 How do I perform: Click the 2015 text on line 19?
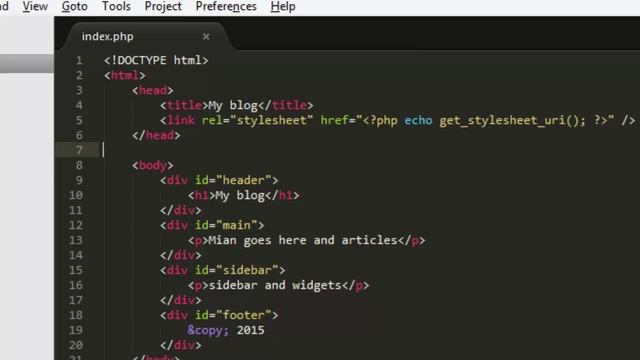tap(251, 330)
